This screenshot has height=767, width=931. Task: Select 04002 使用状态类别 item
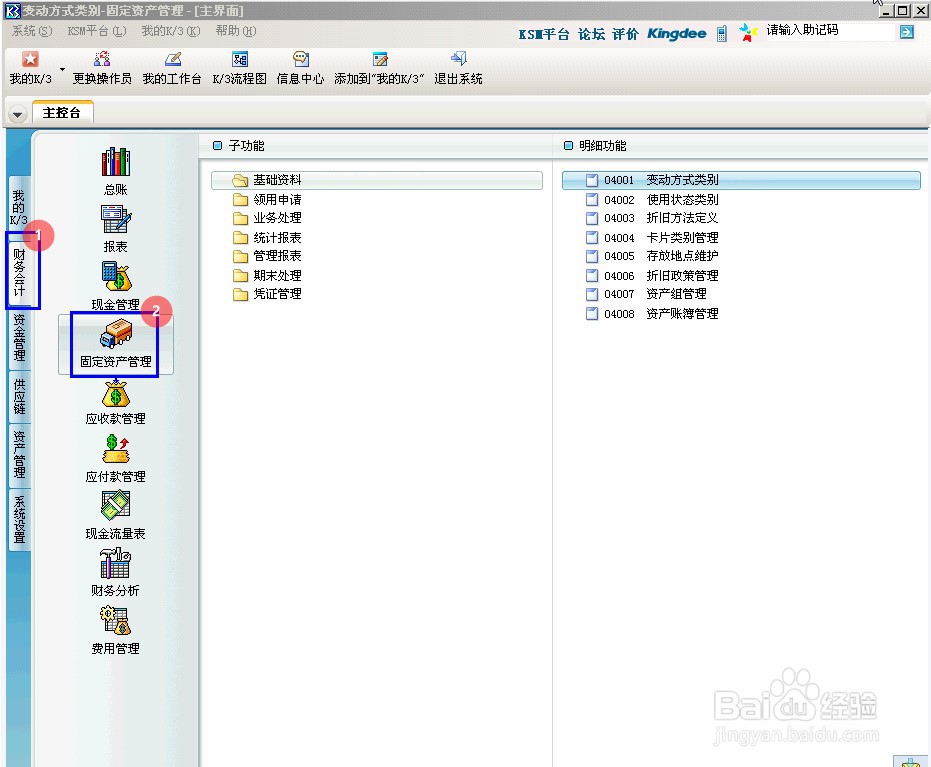pyautogui.click(x=652, y=199)
